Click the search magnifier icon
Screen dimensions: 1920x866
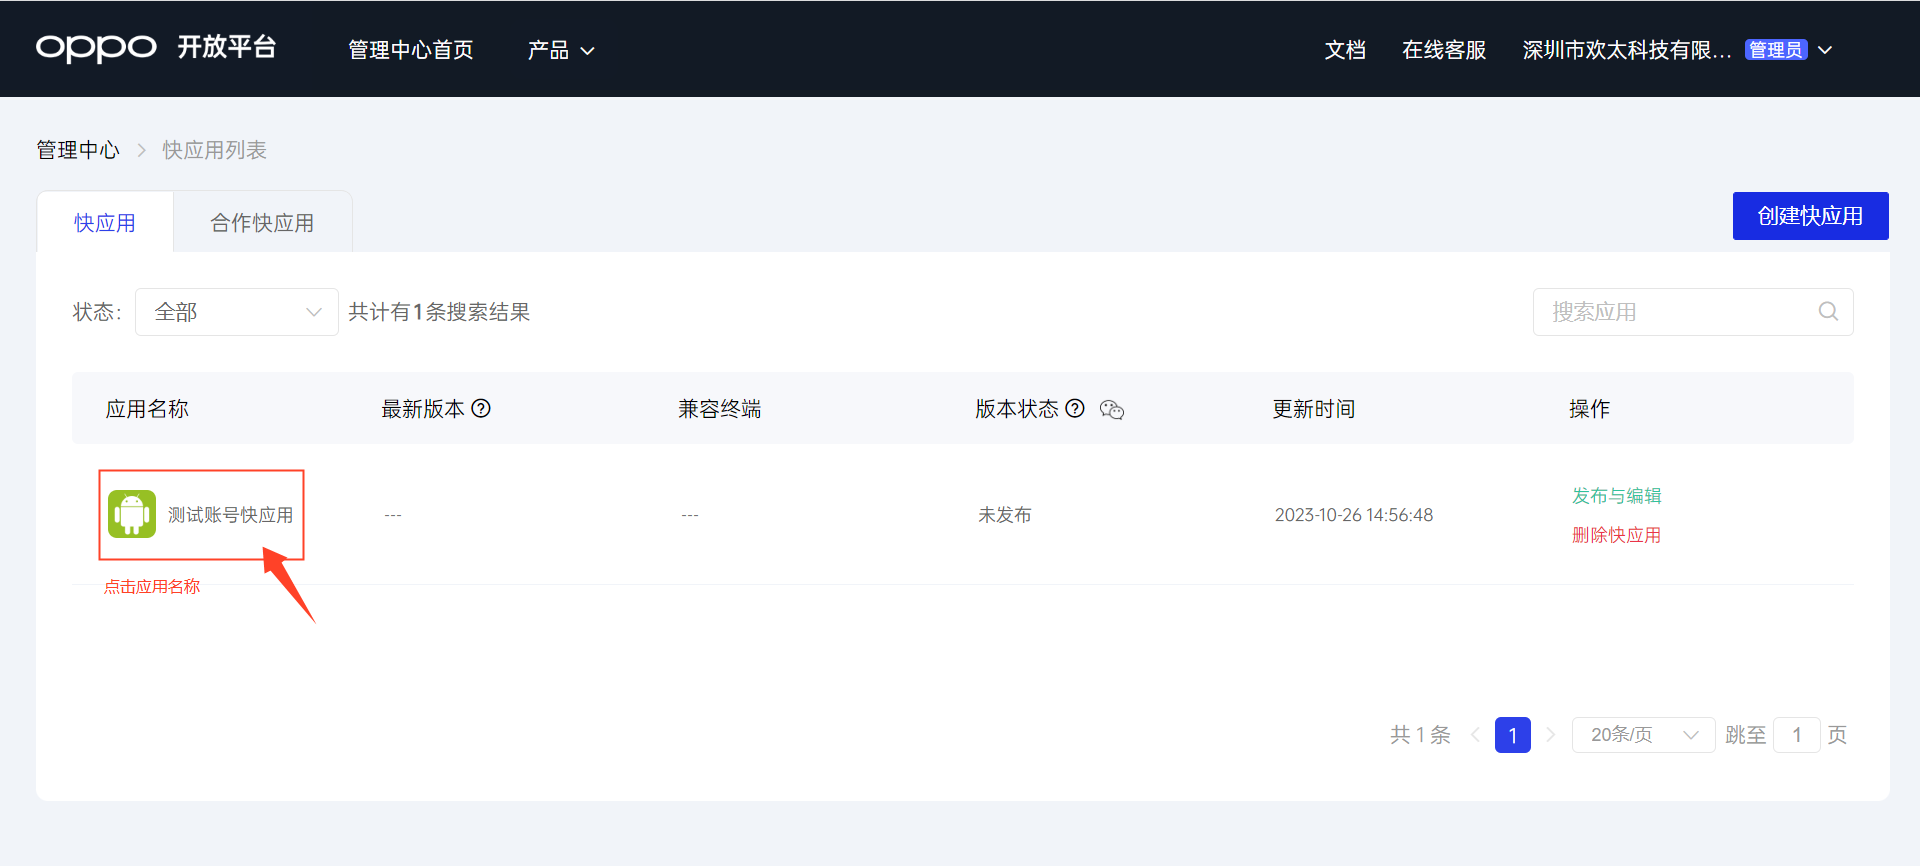click(1828, 312)
